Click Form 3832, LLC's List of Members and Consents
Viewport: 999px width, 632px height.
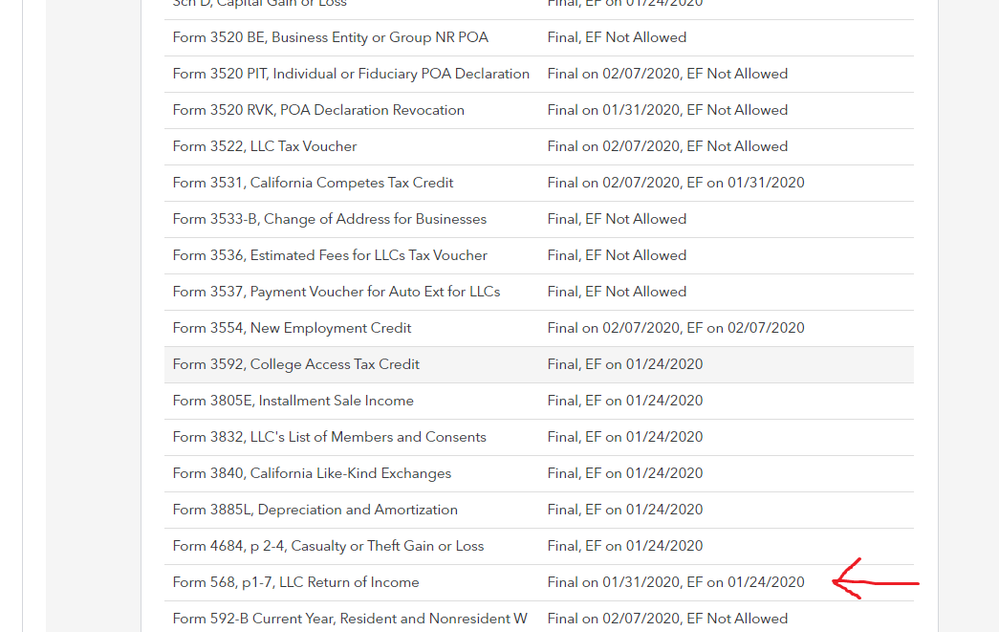pos(329,437)
